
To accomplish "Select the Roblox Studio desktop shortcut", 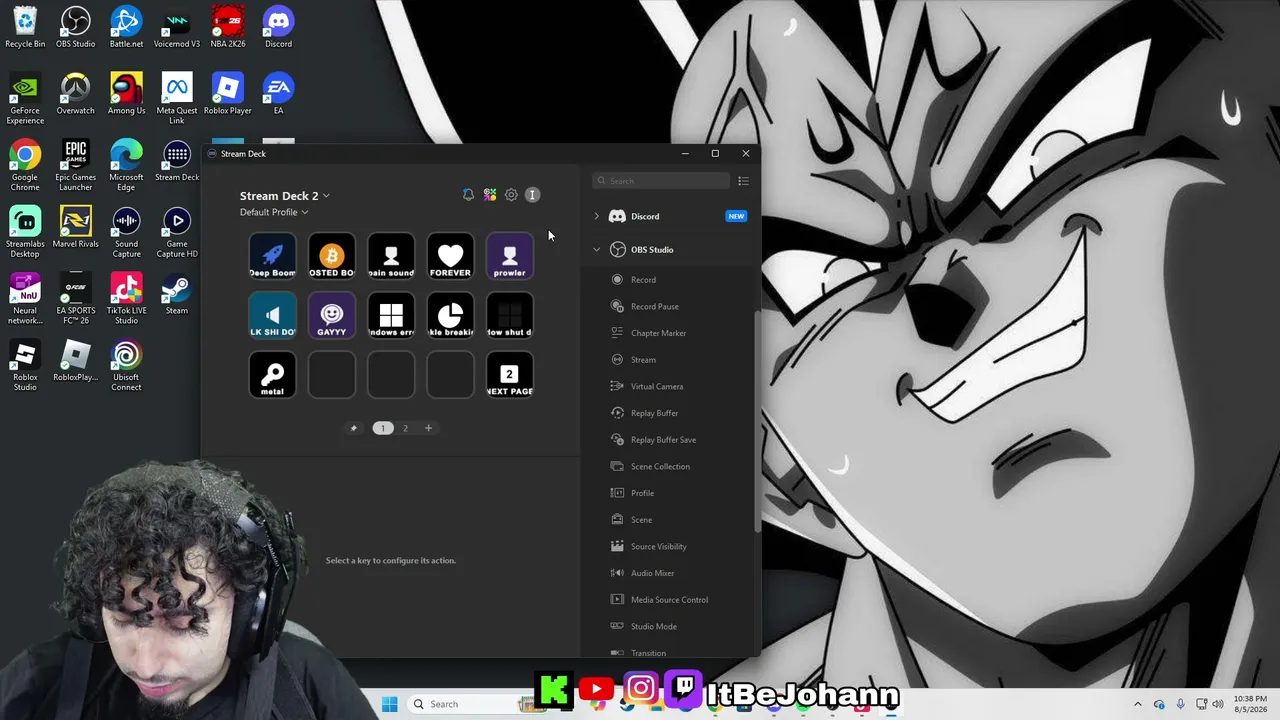I will tap(25, 366).
